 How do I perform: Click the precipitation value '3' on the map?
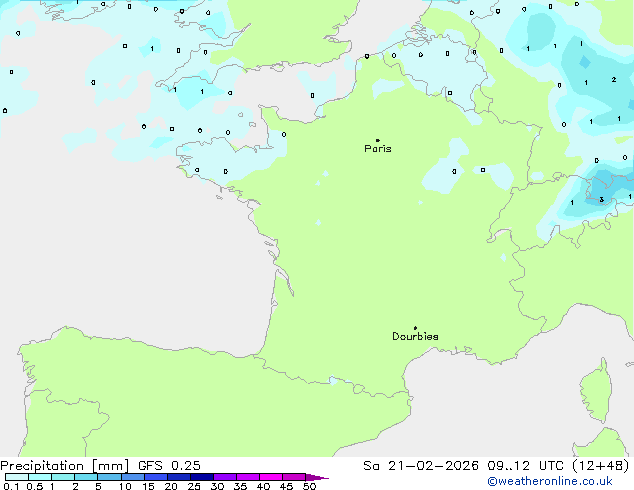(602, 200)
